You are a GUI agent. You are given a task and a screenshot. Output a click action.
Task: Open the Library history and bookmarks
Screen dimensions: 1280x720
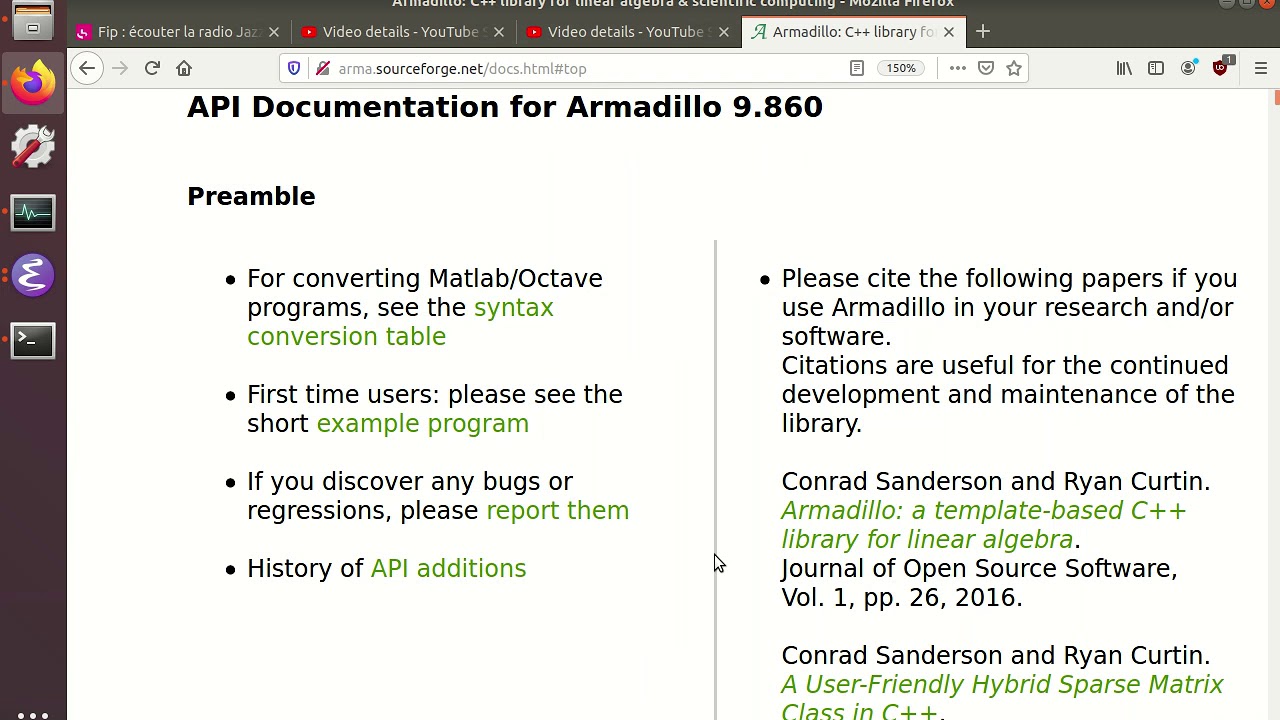coord(1124,68)
